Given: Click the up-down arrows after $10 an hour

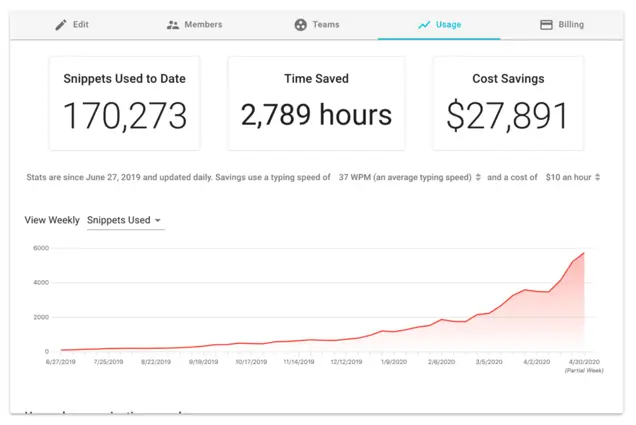Looking at the screenshot, I should click(598, 177).
